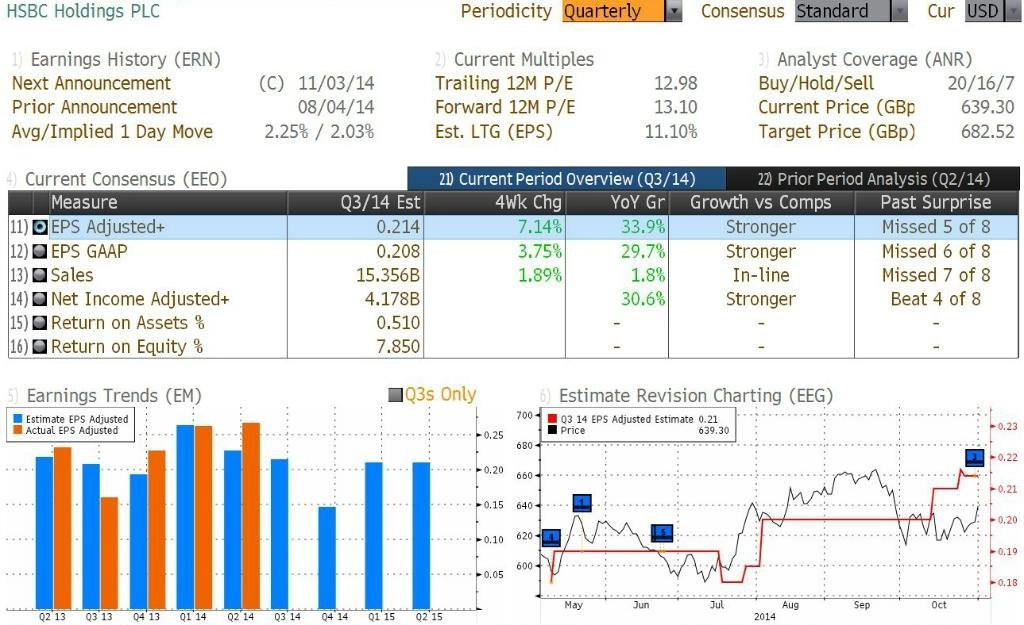Click the 4.178B Net Income estimate value
This screenshot has height=625, width=1024.
point(392,299)
